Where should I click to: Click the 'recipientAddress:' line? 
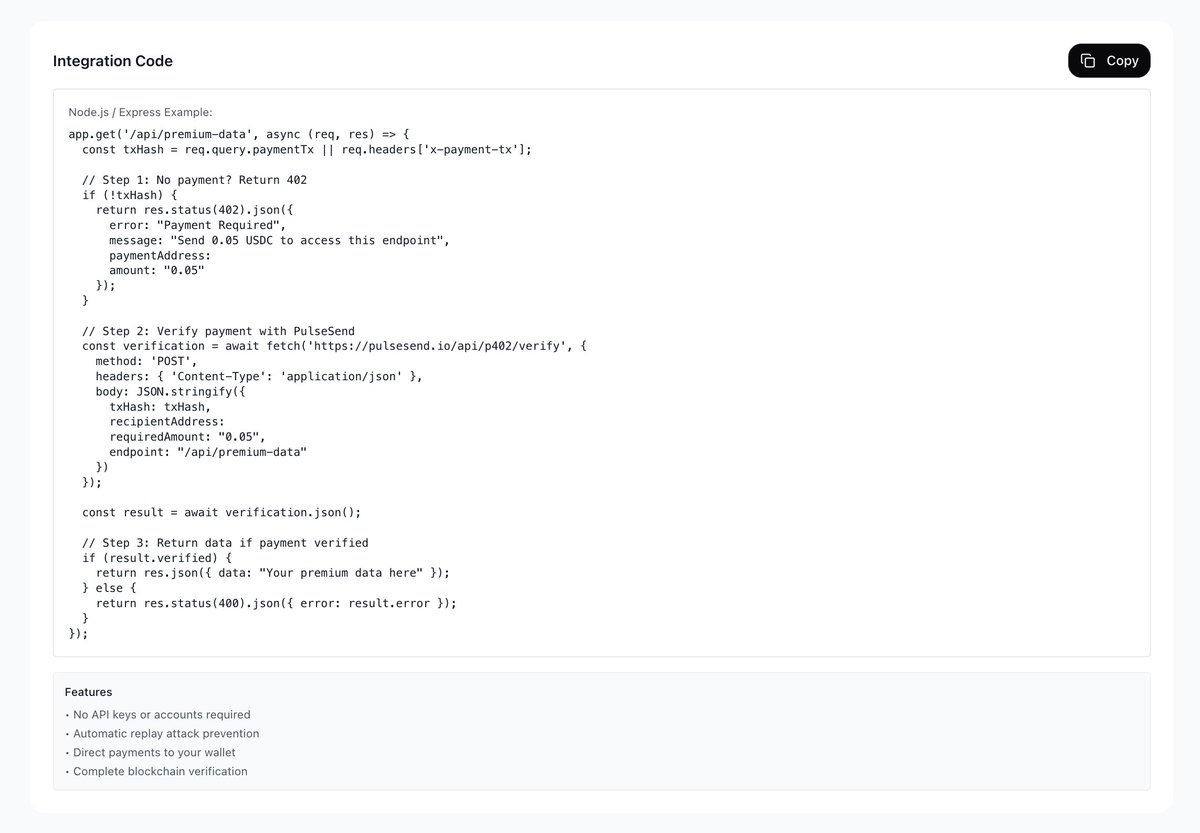167,422
